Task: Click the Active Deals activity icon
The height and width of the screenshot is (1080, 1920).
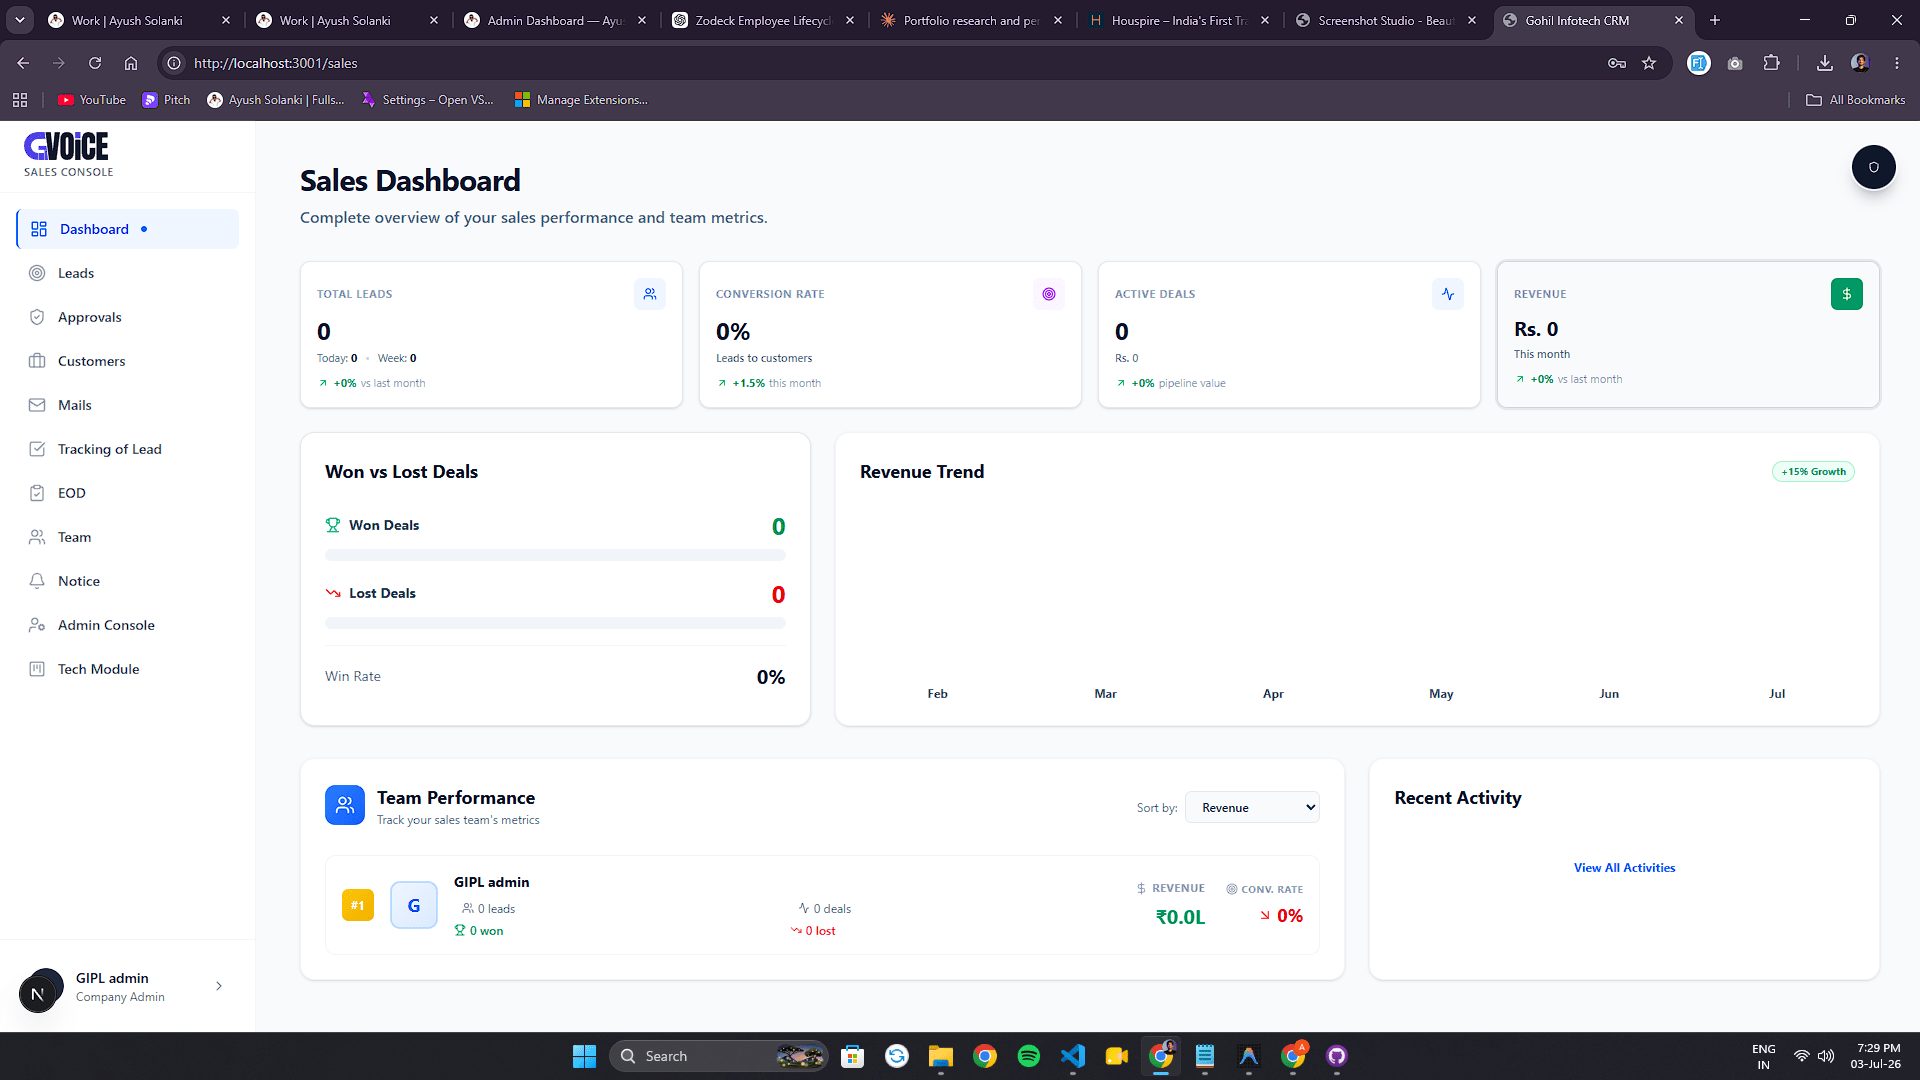Action: point(1448,294)
